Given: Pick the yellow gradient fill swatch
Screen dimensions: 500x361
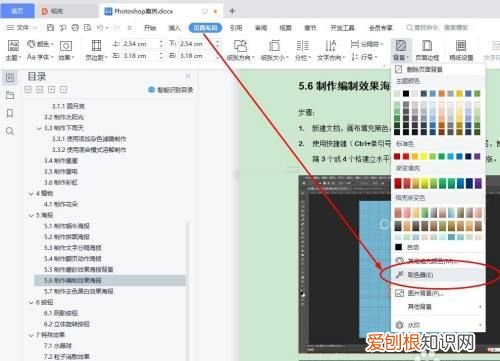Looking at the screenshot, I should click(425, 183).
